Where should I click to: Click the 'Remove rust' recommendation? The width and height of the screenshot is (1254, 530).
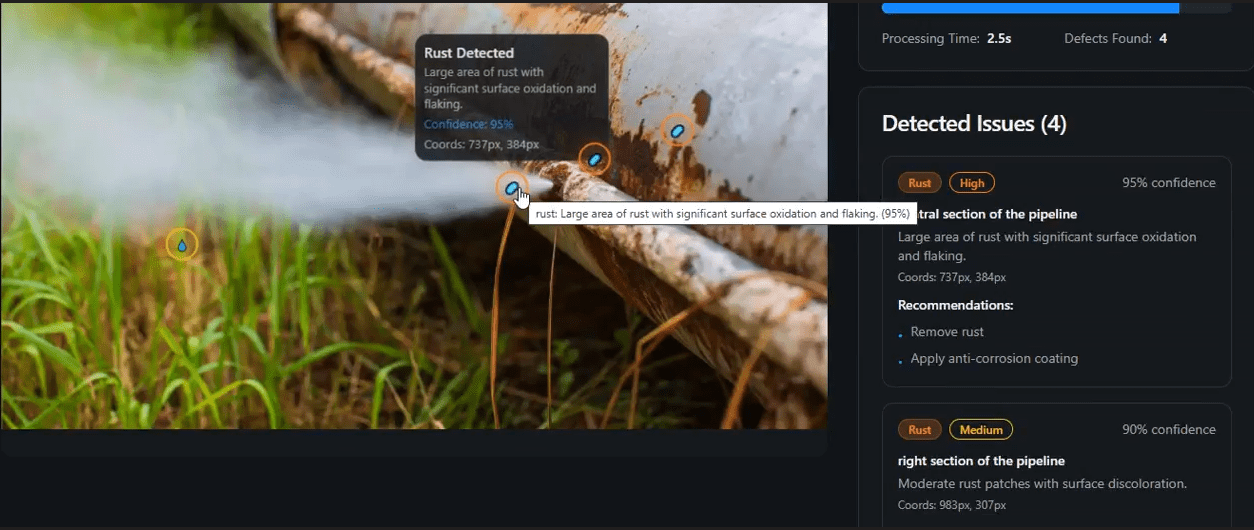click(947, 332)
